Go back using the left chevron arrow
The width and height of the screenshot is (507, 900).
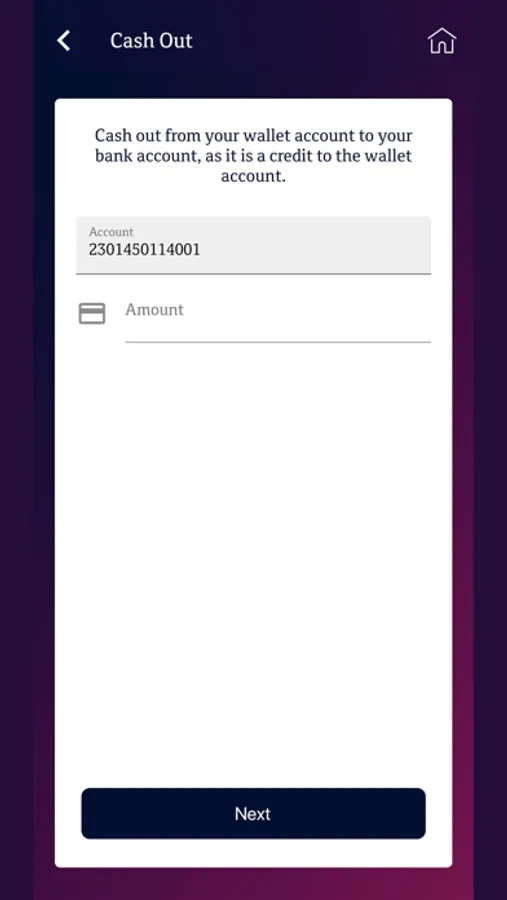pos(63,41)
